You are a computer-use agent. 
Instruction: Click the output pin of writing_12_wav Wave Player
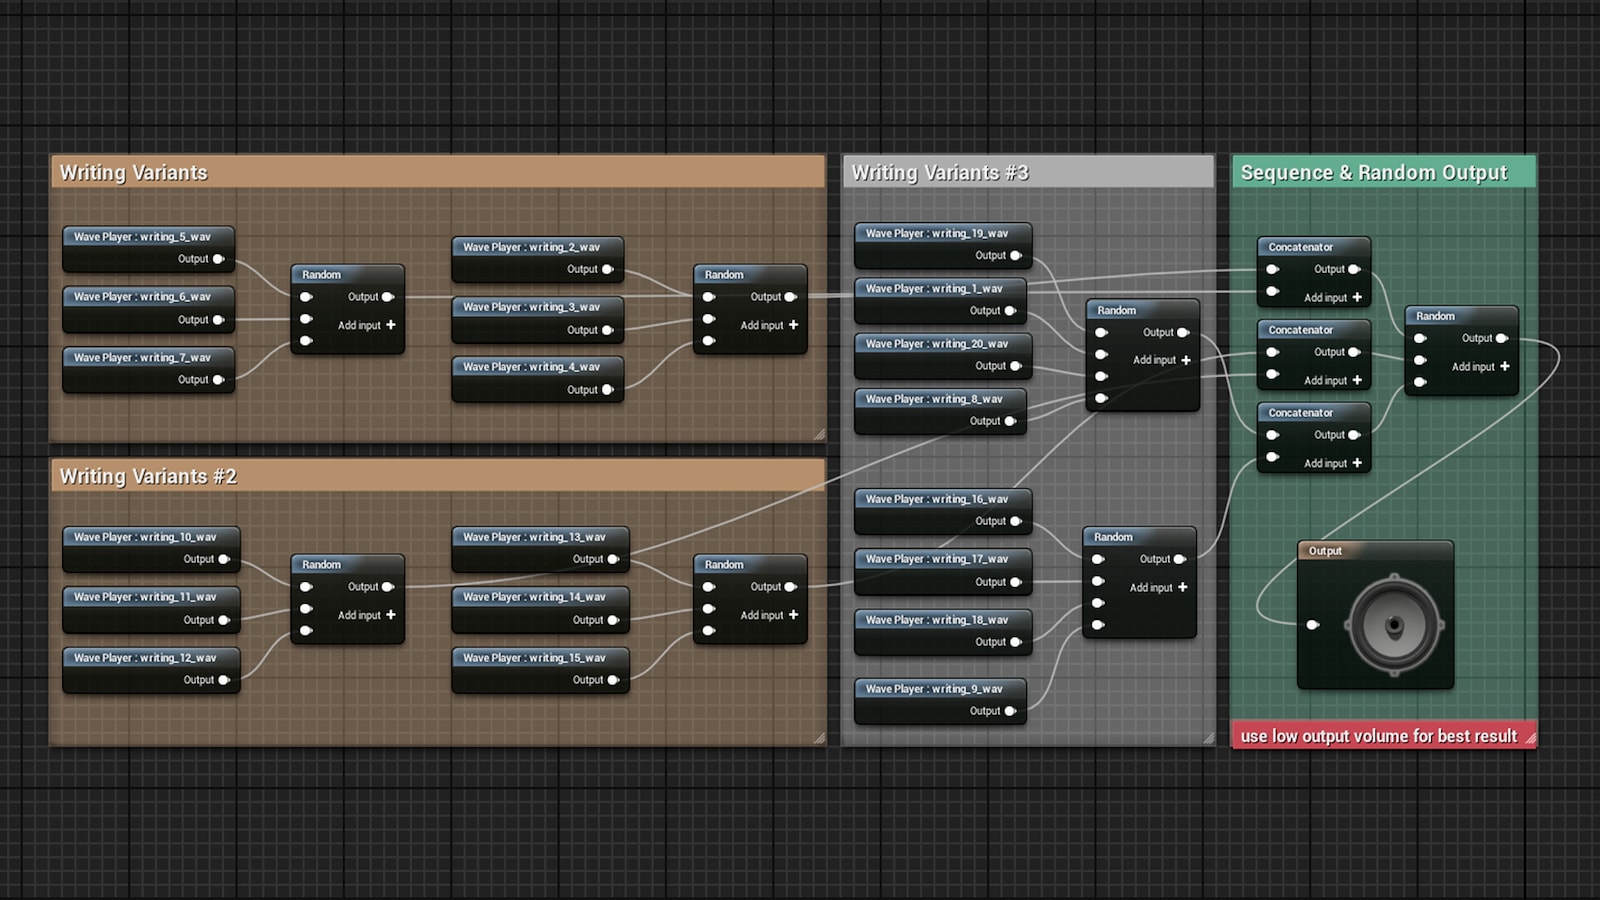224,680
